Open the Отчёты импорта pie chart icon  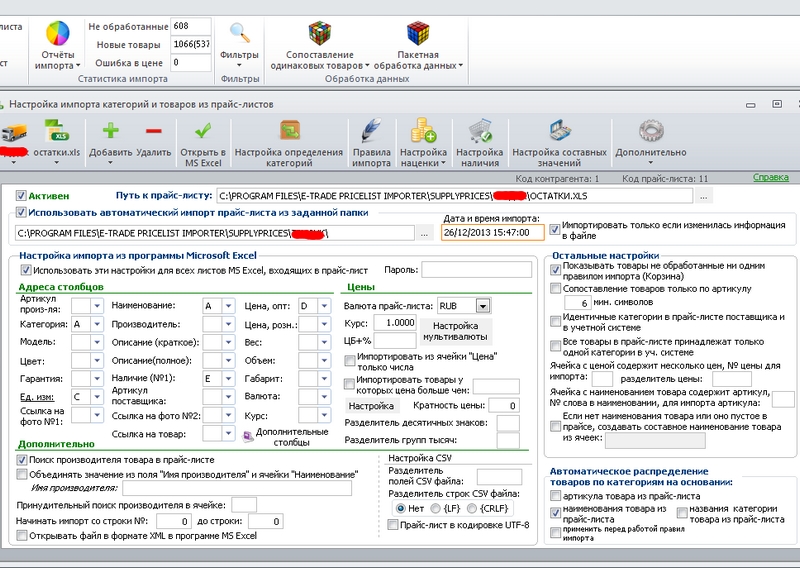(x=58, y=34)
